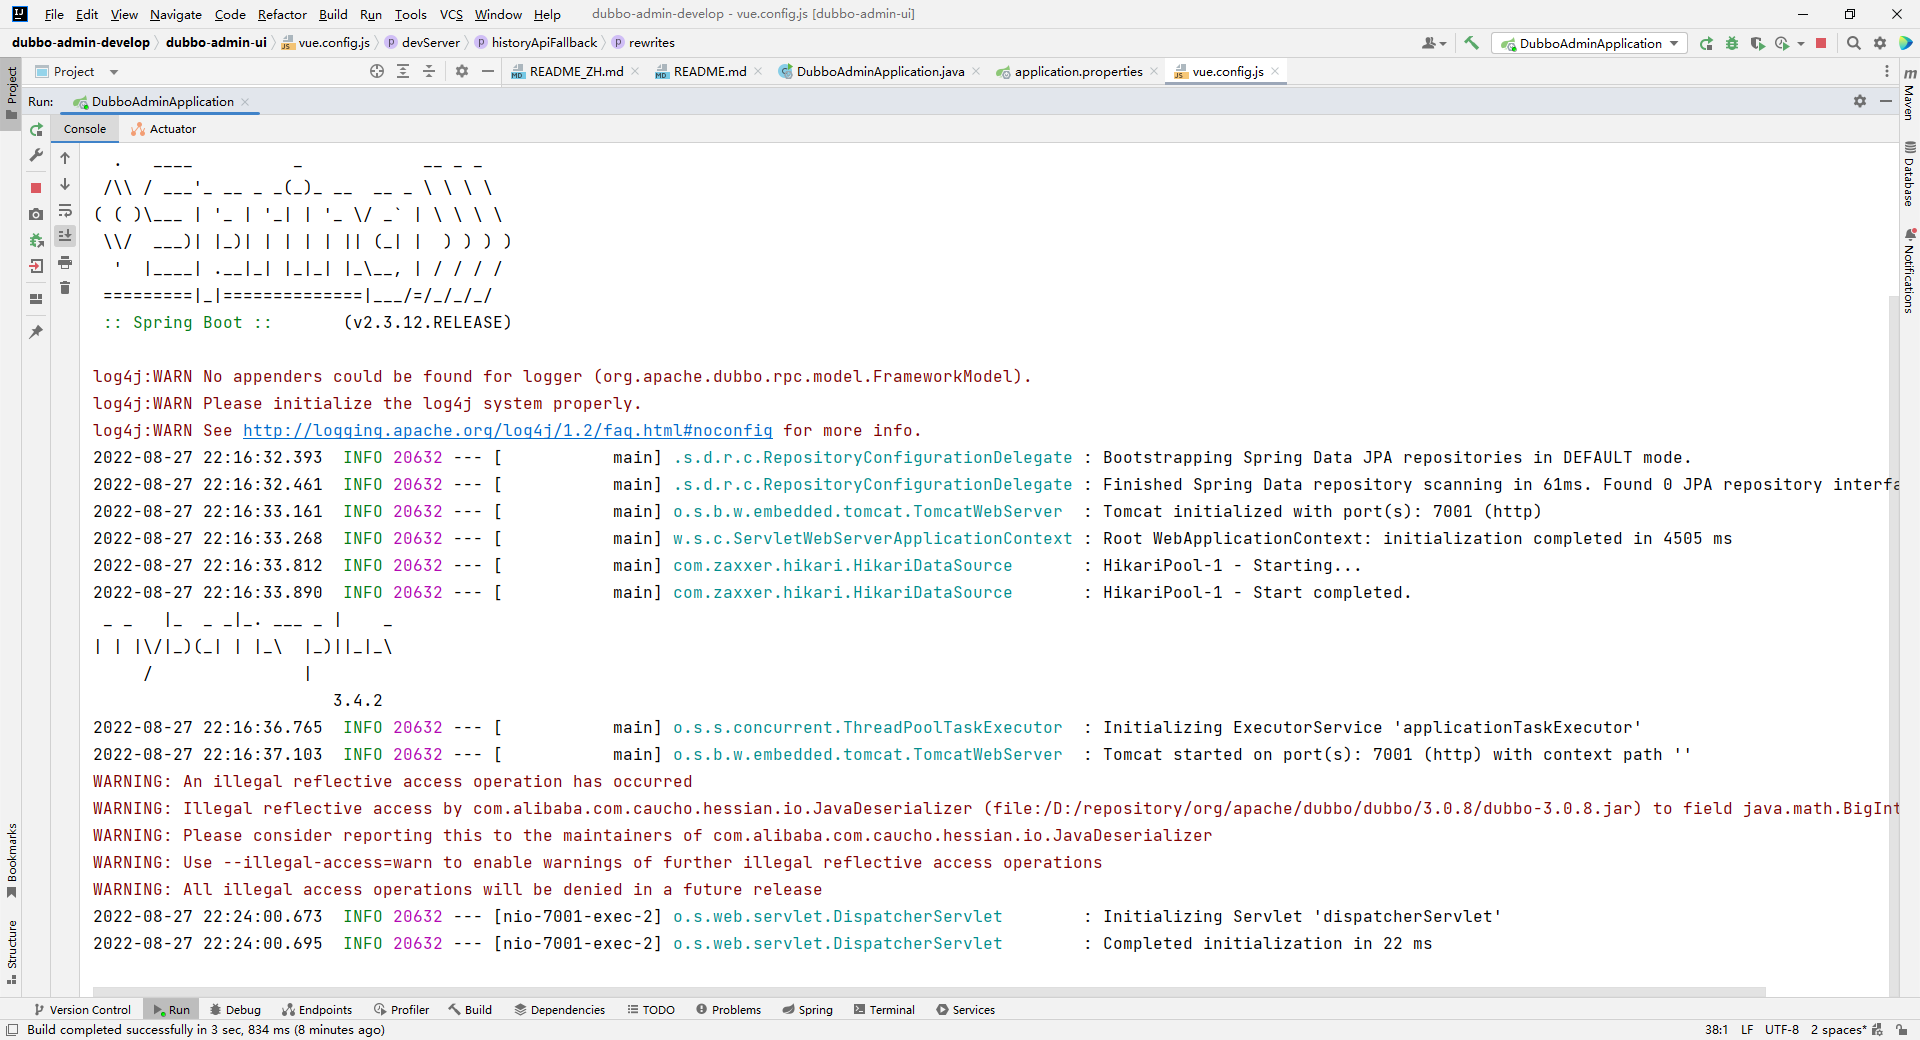Image resolution: width=1920 pixels, height=1040 pixels.
Task: Rerun DubboAdminApplication from the Run panel
Action: pyautogui.click(x=36, y=130)
